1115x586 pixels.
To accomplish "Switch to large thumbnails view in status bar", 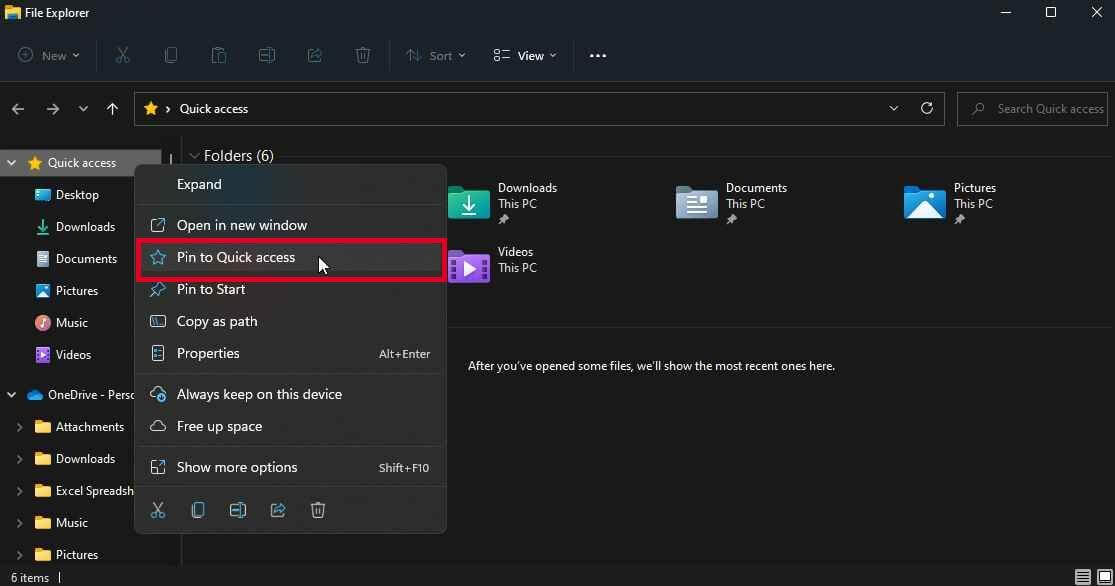I will click(1104, 577).
